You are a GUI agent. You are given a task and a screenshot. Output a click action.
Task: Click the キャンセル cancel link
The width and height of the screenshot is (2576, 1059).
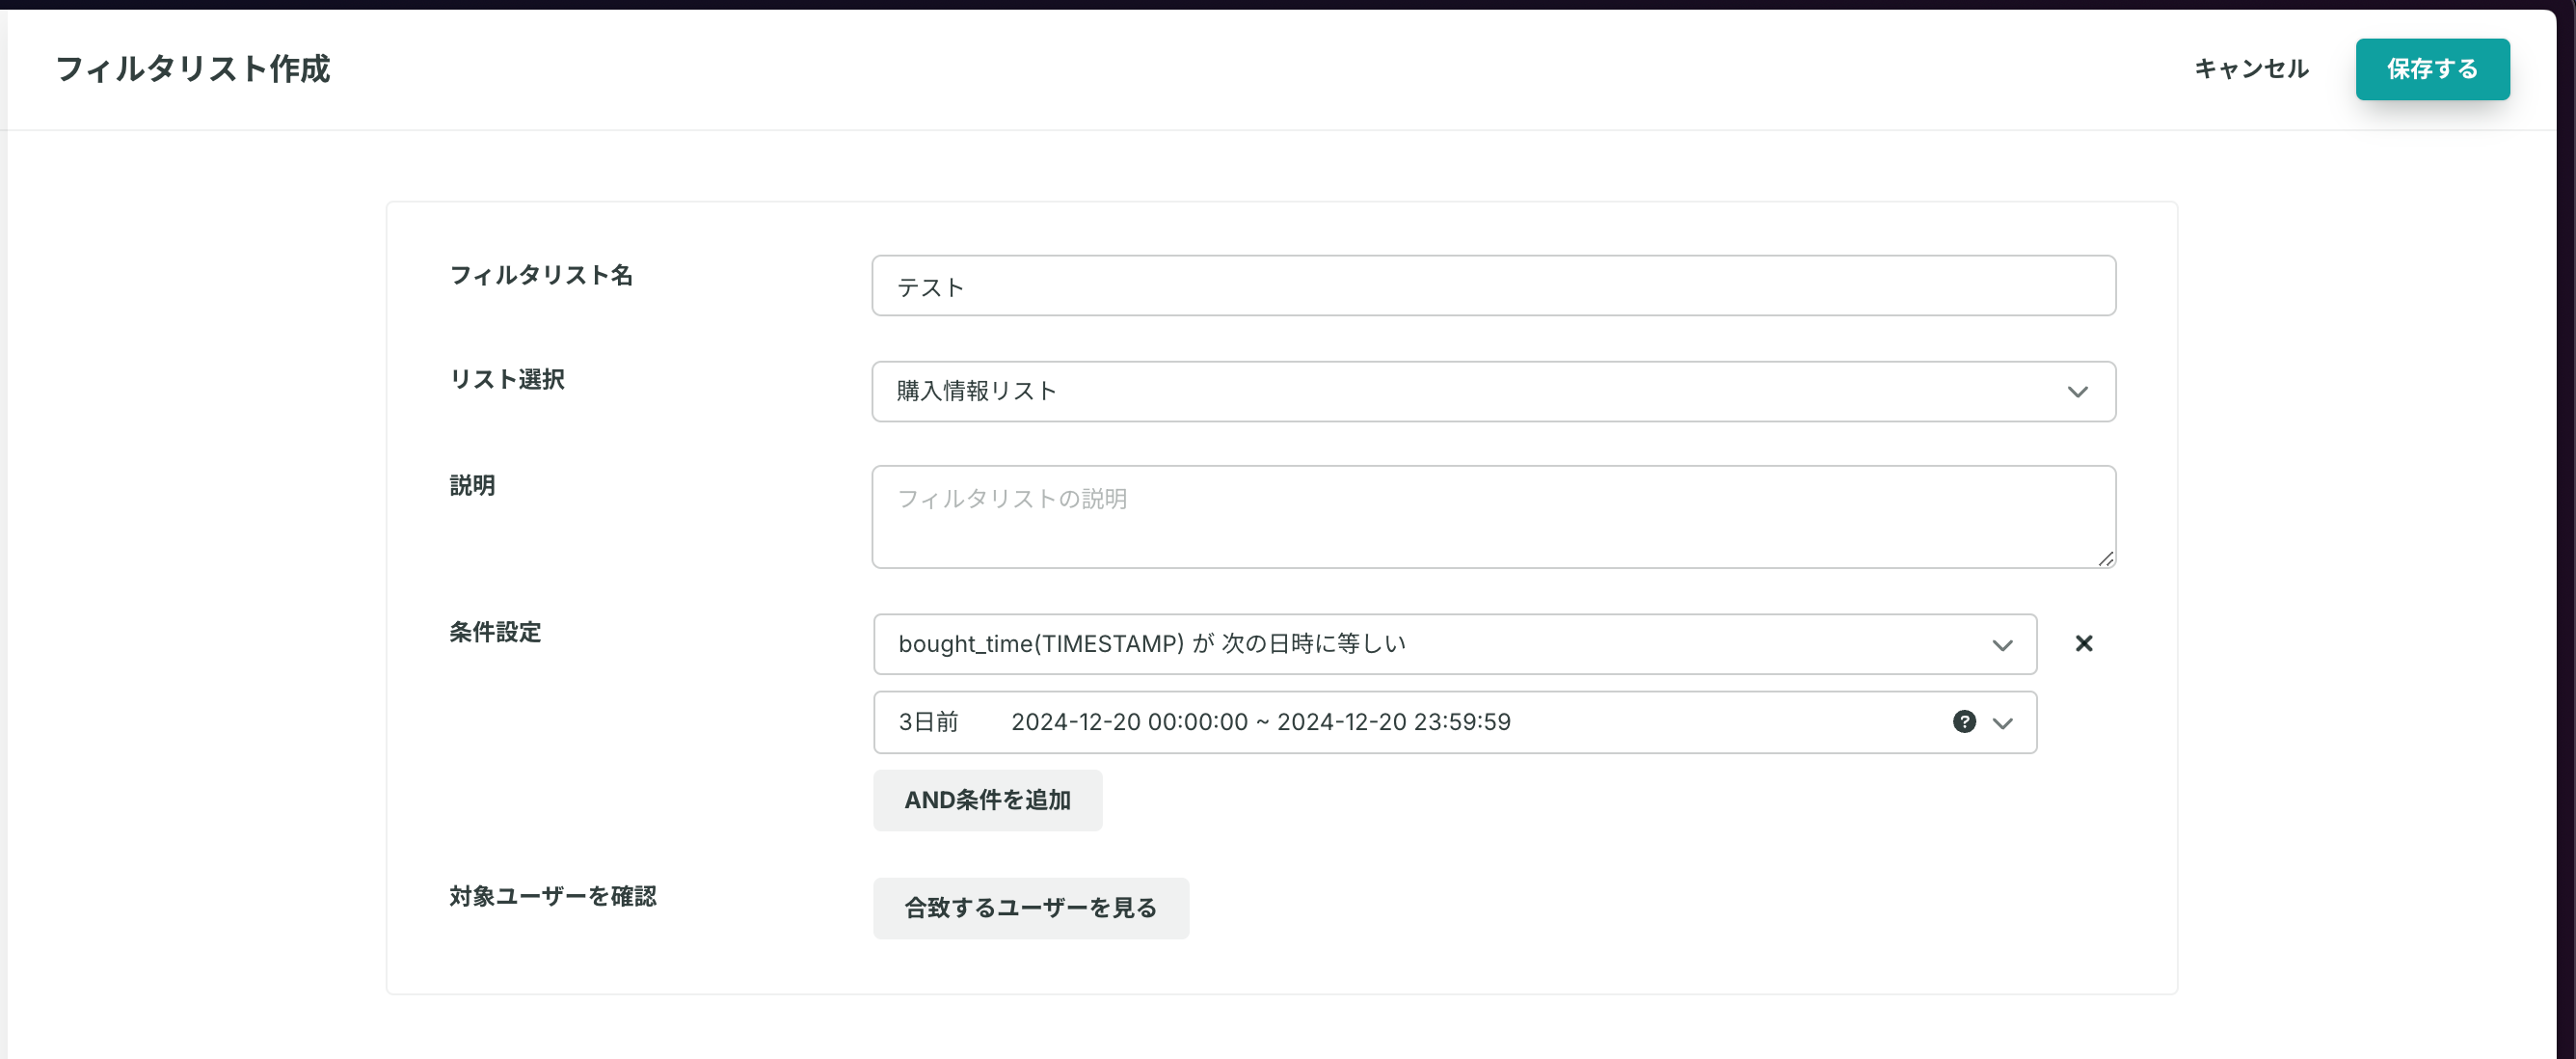2251,69
